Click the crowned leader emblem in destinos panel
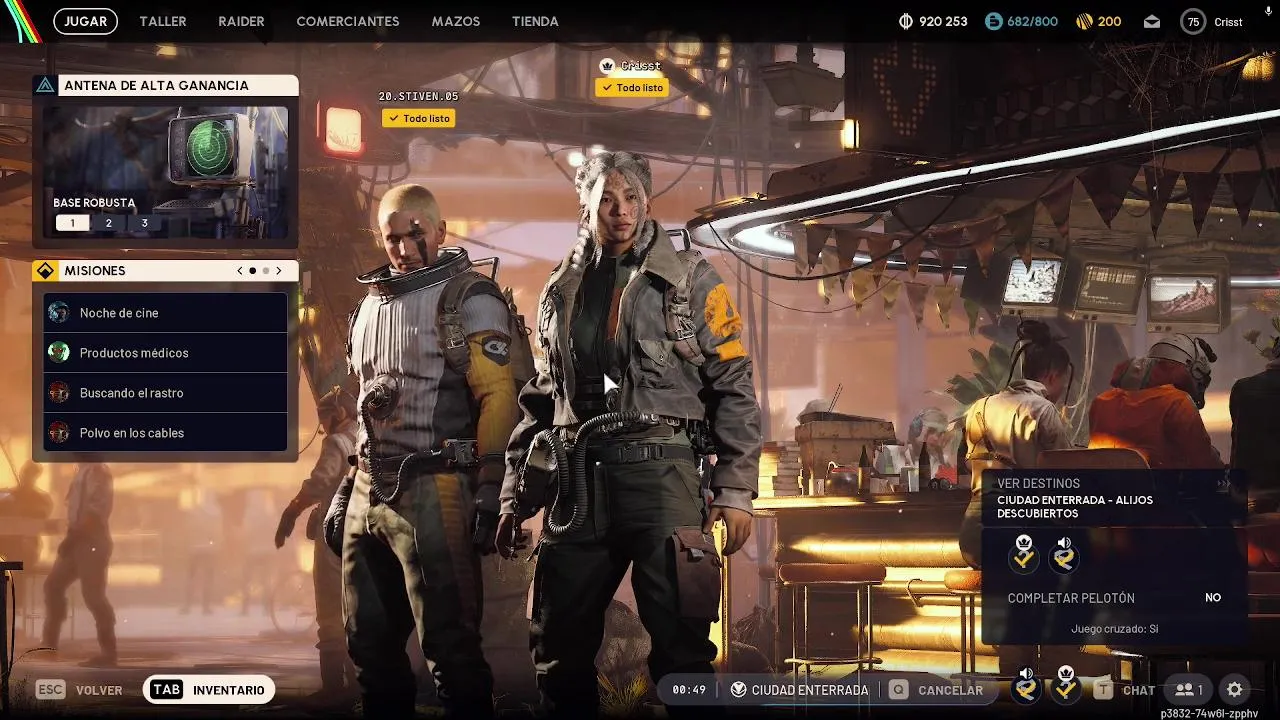The image size is (1280, 720). [x=1024, y=553]
